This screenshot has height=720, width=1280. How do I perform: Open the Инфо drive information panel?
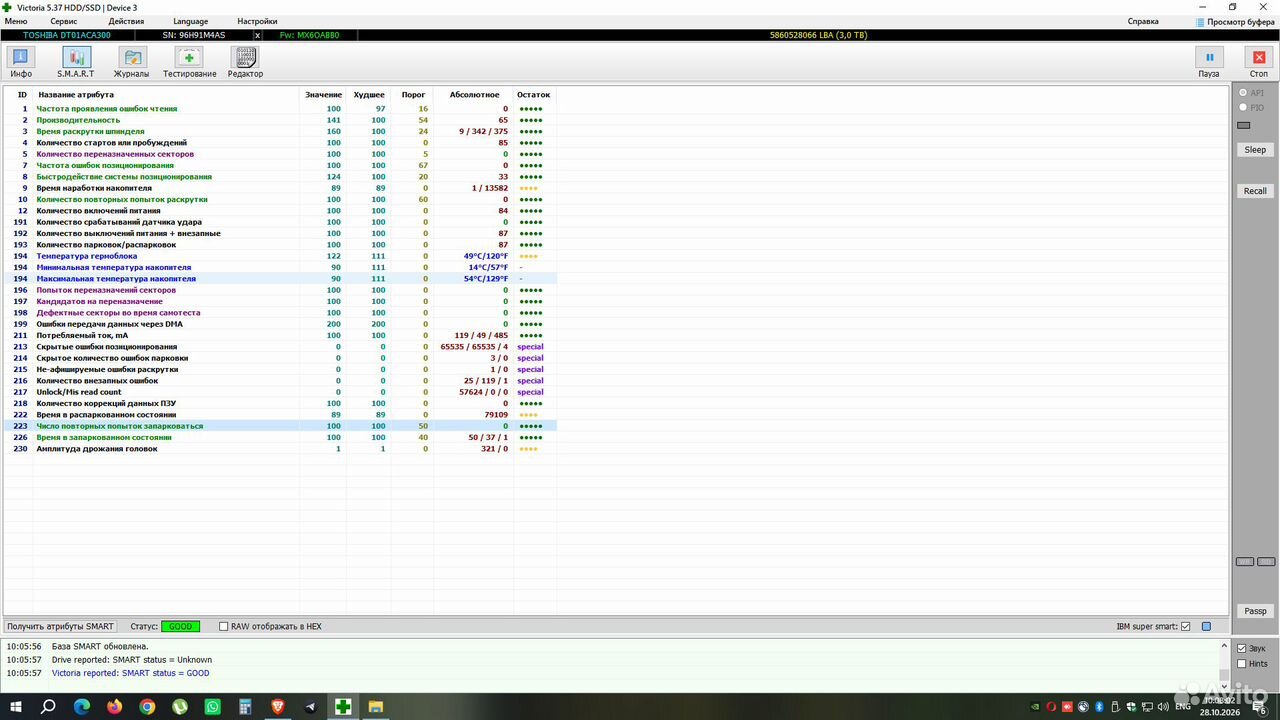[21, 62]
